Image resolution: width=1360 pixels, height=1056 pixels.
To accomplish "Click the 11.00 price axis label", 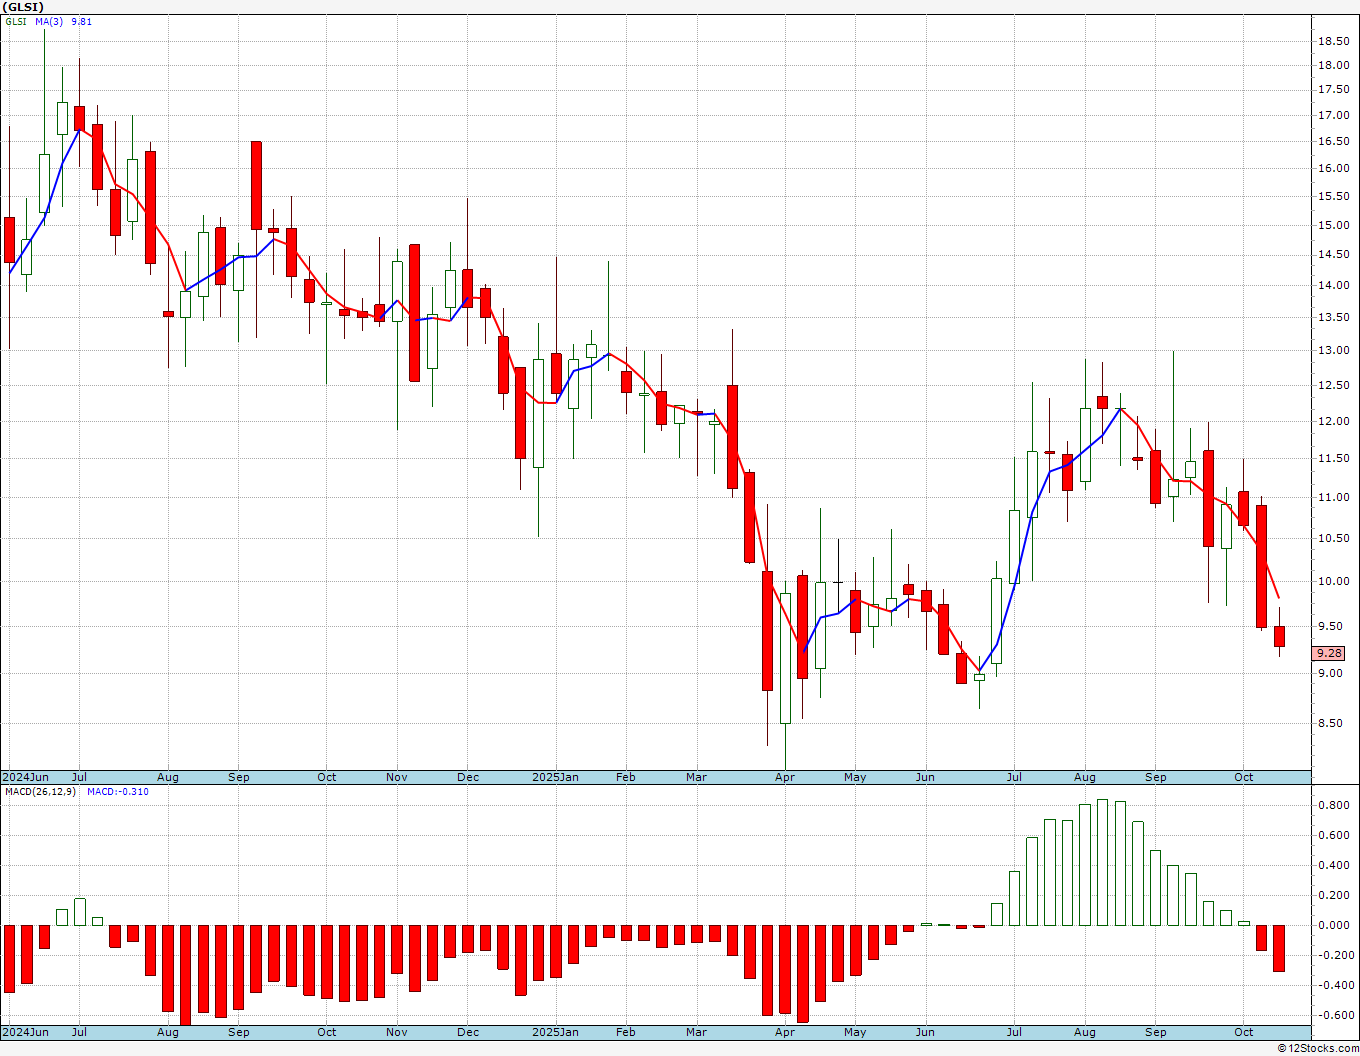I will 1333,497.
